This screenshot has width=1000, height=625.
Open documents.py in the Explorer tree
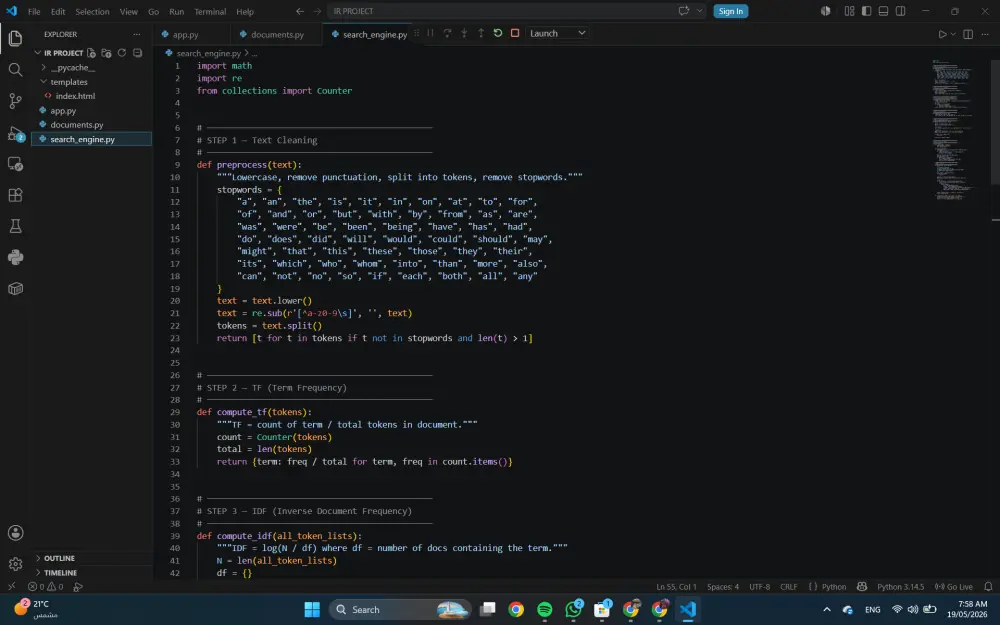pos(77,125)
